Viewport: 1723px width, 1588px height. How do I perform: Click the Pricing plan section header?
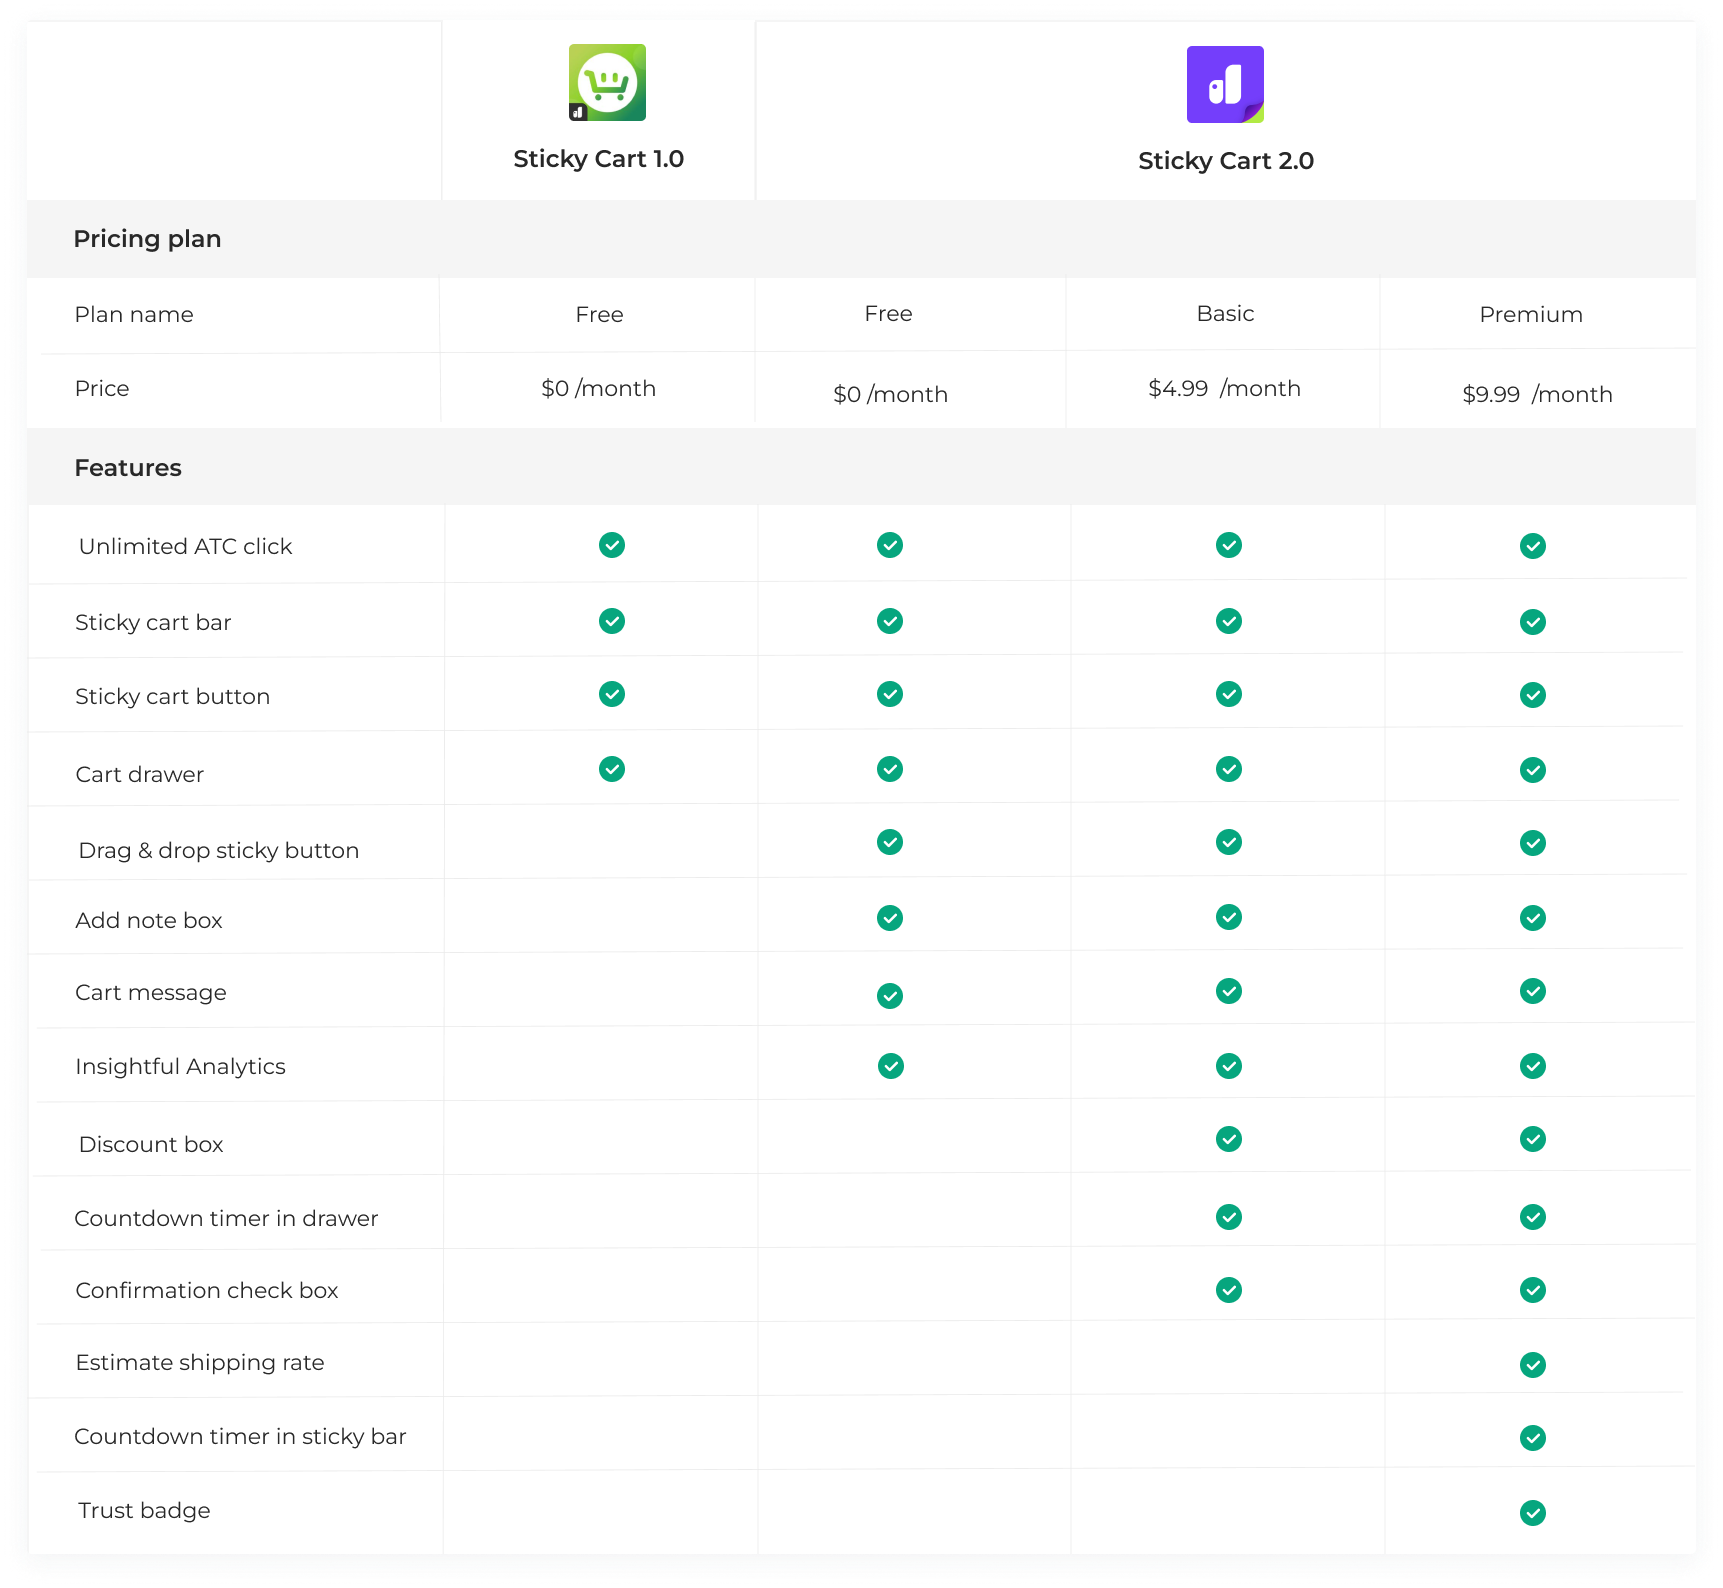tap(147, 239)
